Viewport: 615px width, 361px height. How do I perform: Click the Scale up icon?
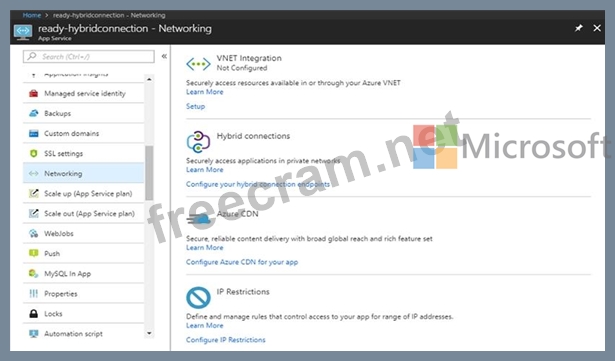[x=34, y=193]
